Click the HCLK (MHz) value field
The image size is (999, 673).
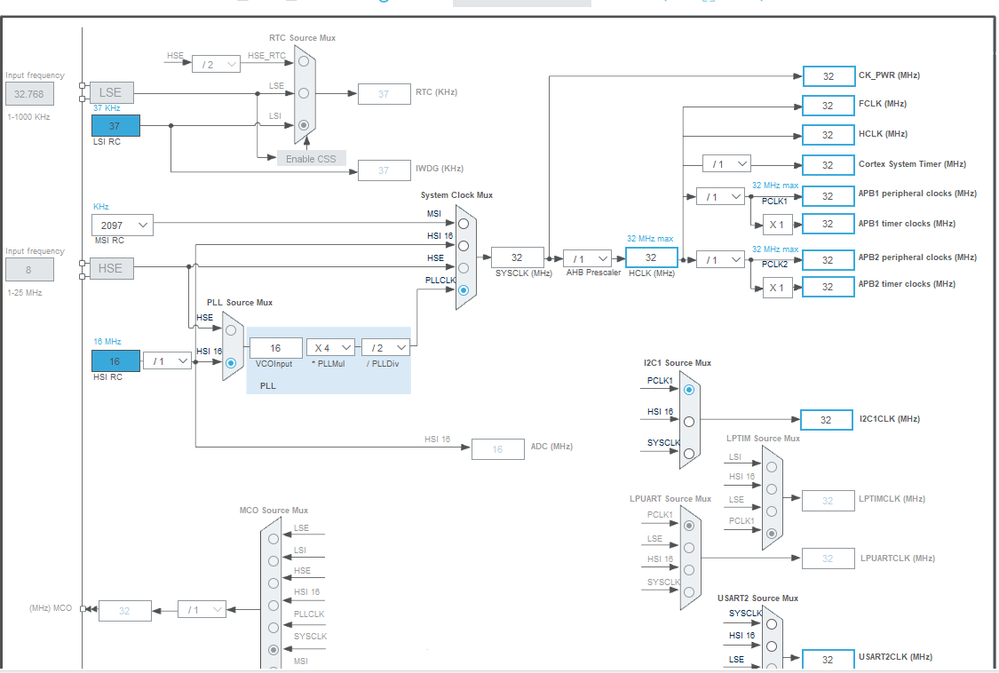(651, 257)
